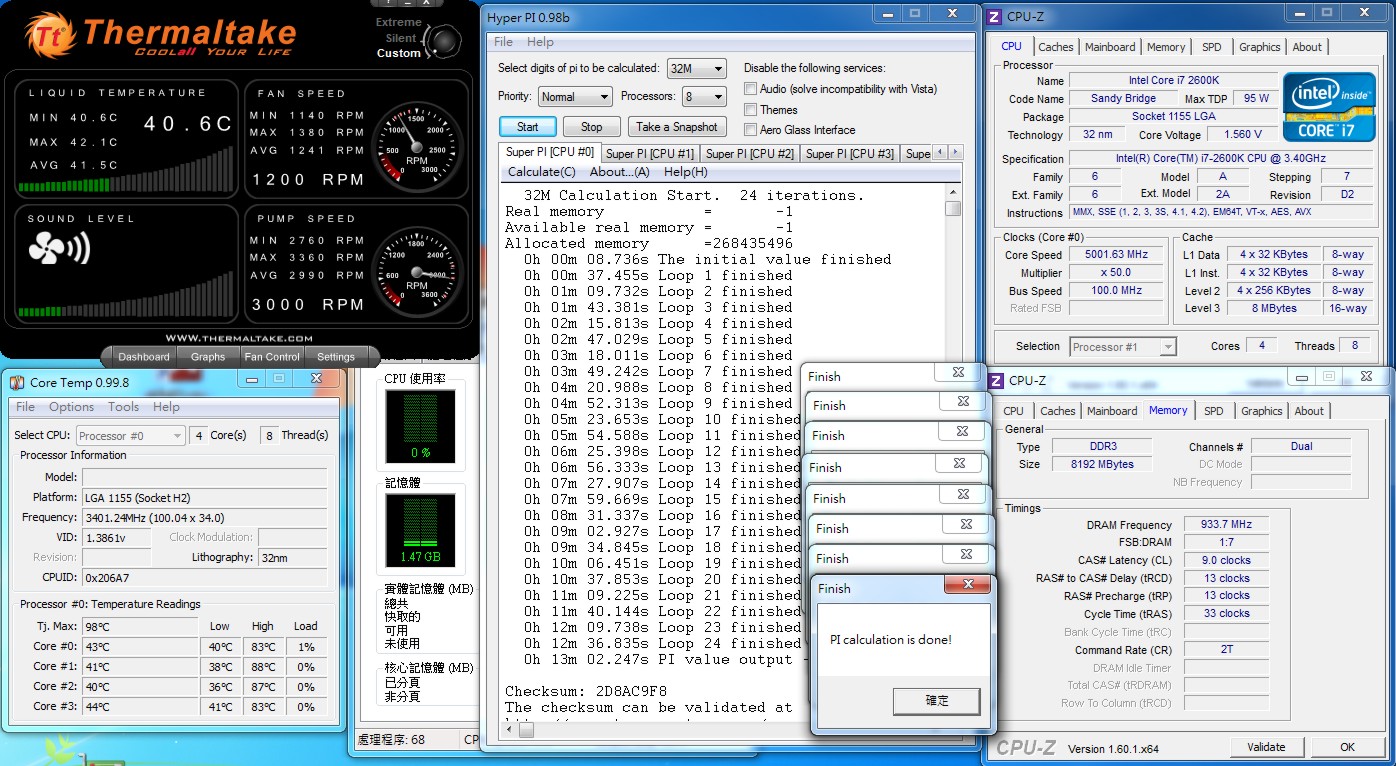Open the Priority dropdown set to Normal
Image resolution: width=1396 pixels, height=766 pixels.
point(575,96)
